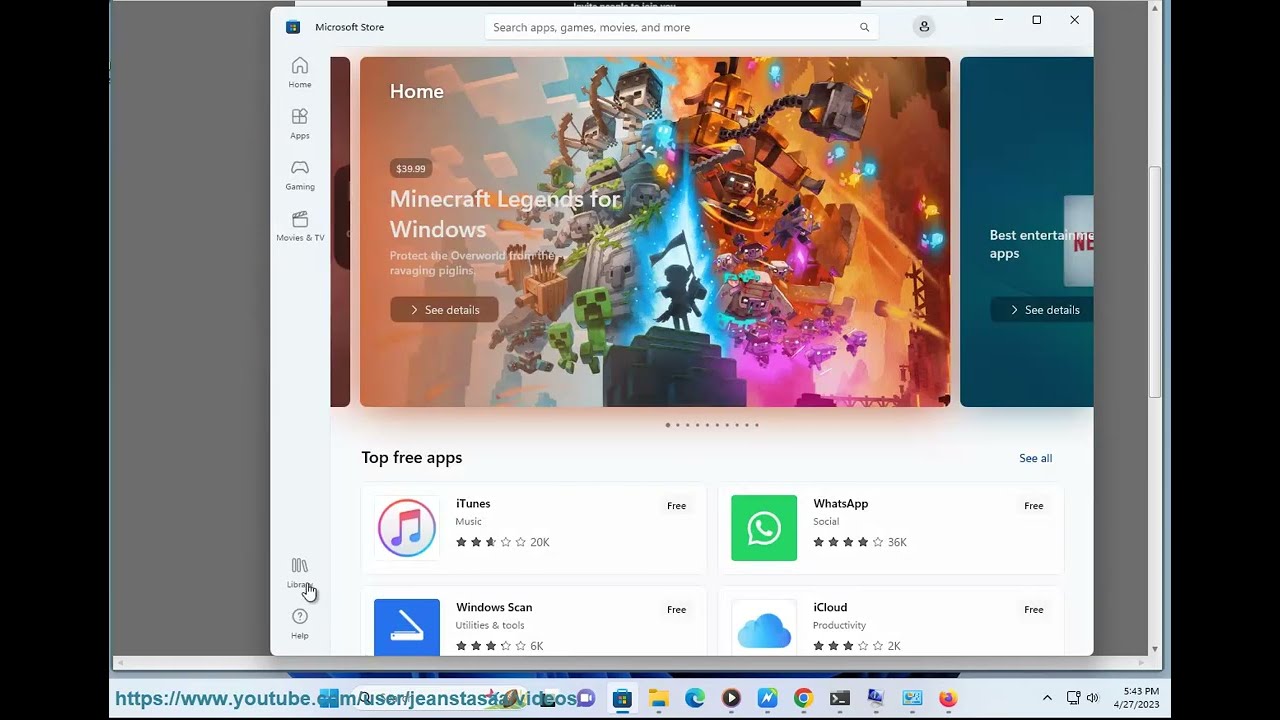Viewport: 1280px width, 720px height.
Task: Click the iTunes star rating 20K
Action: point(502,542)
